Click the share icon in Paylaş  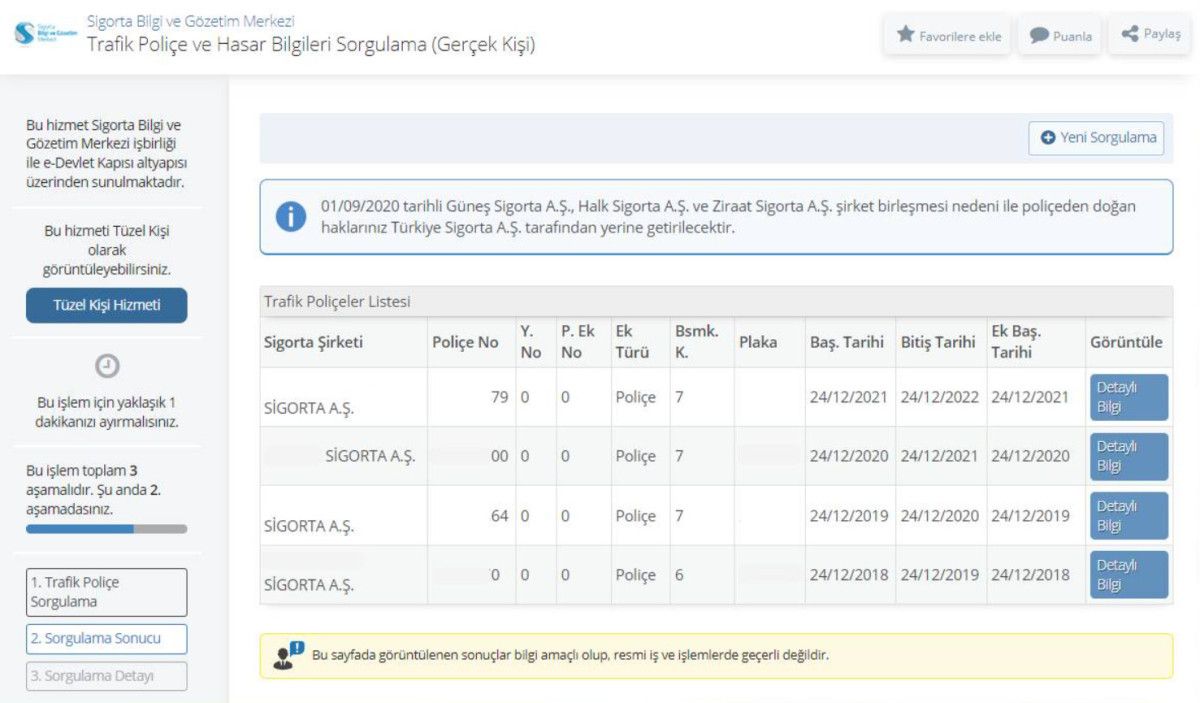[1130, 34]
